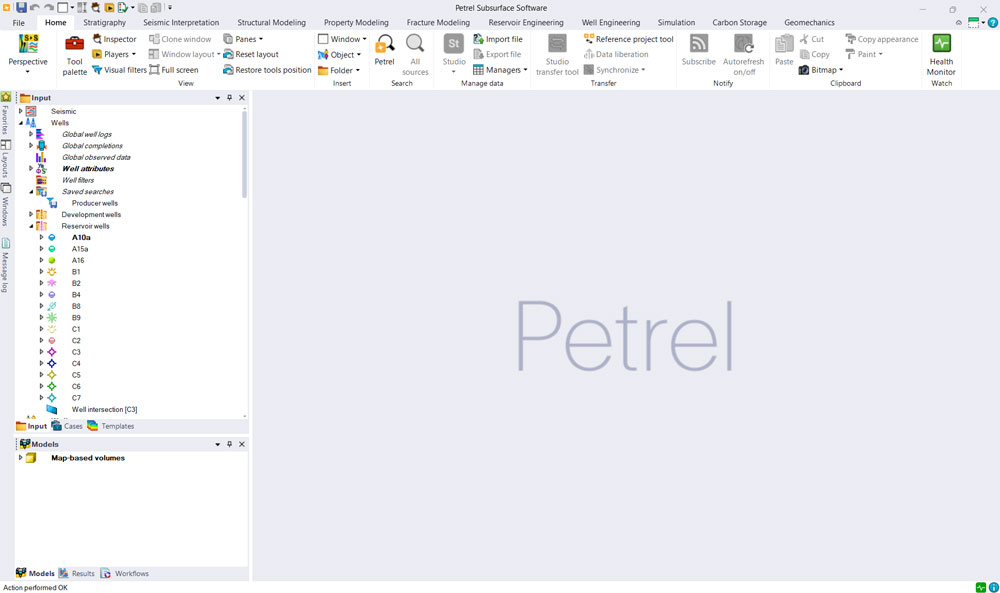Open Layouts side panel
Viewport: 1000px width, 593px height.
[x=5, y=158]
